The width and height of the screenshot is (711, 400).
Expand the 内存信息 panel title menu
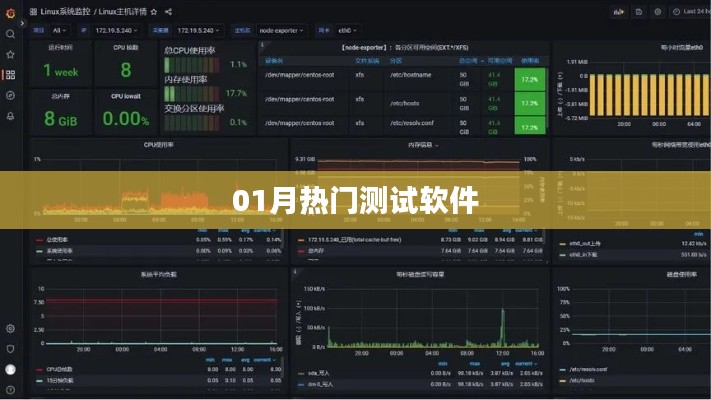pos(423,145)
